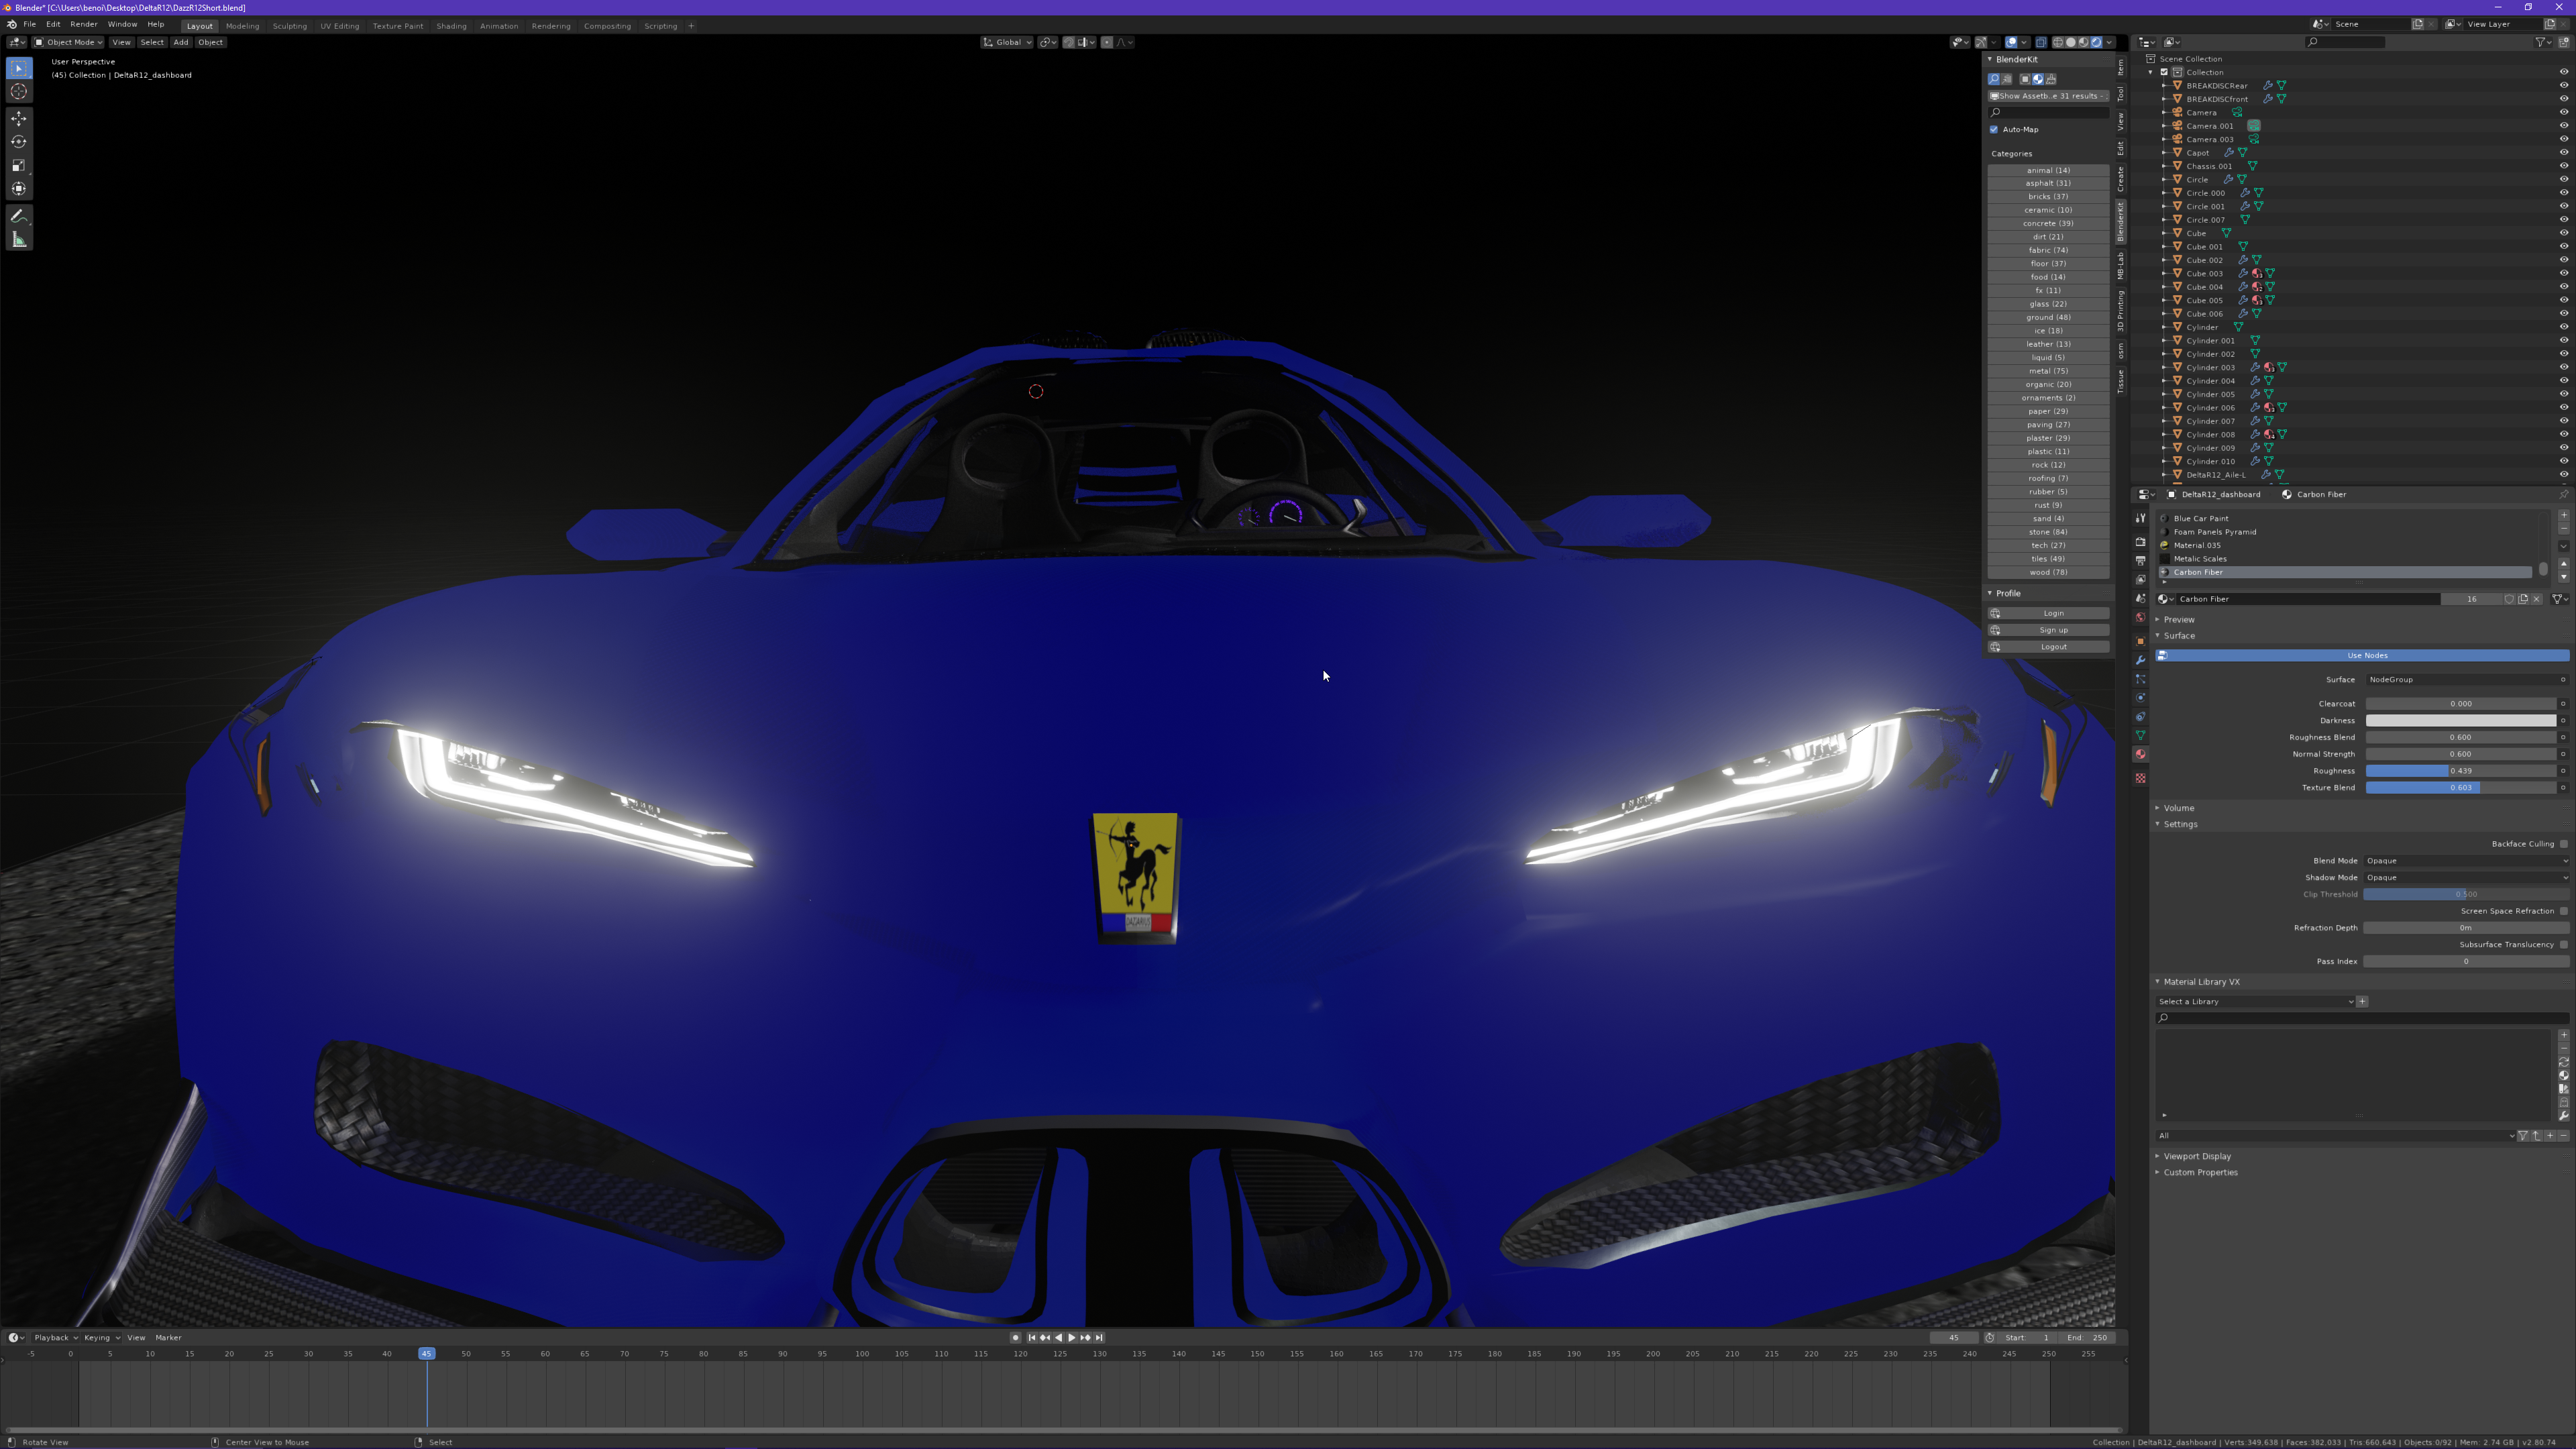The width and height of the screenshot is (2576, 1449).
Task: Open the Physics properties tab
Action: pos(2140,698)
